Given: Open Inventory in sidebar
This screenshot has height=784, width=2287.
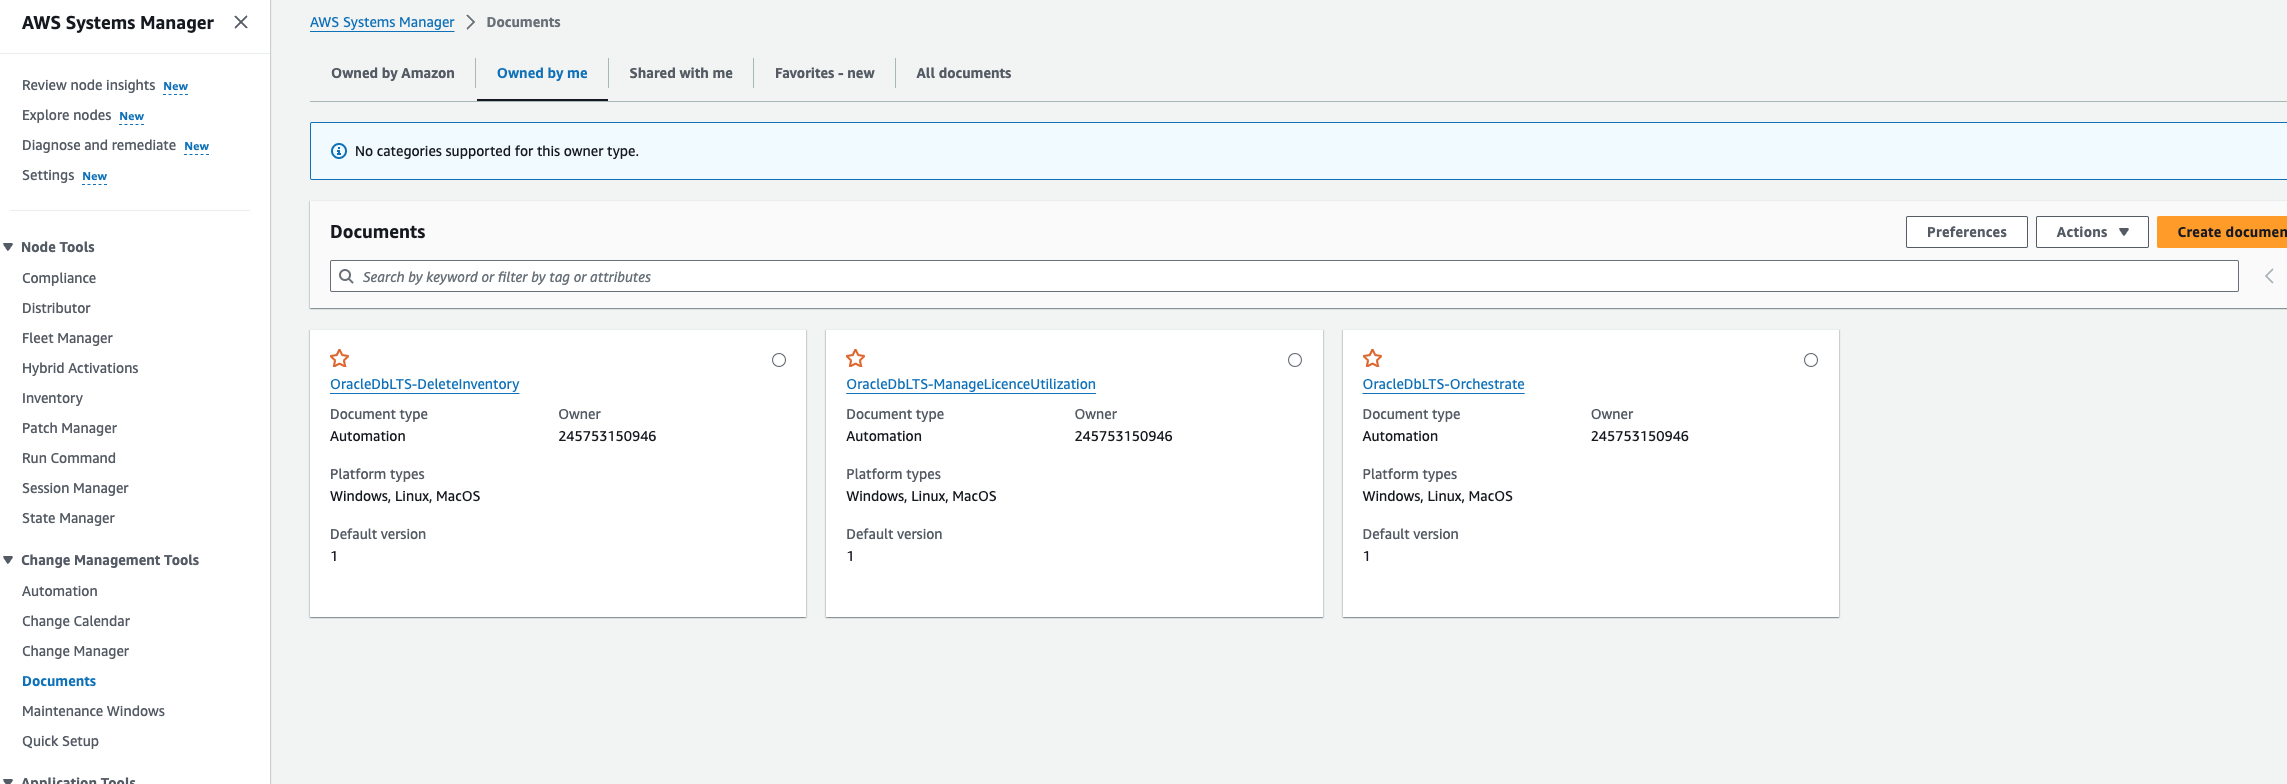Looking at the screenshot, I should pos(52,398).
